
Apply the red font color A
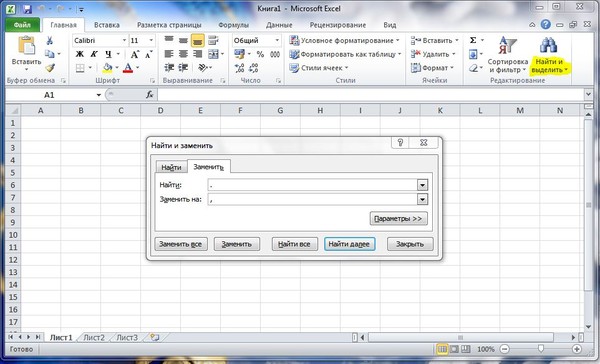pos(128,68)
